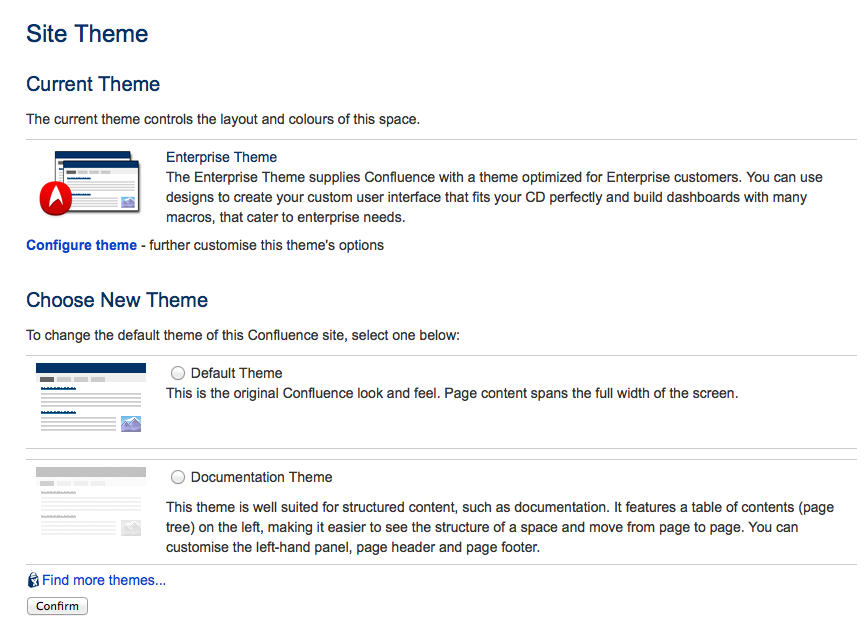Click the red arrow badge on Enterprise Theme preview
Viewport: 867px width, 642px height.
coord(57,199)
